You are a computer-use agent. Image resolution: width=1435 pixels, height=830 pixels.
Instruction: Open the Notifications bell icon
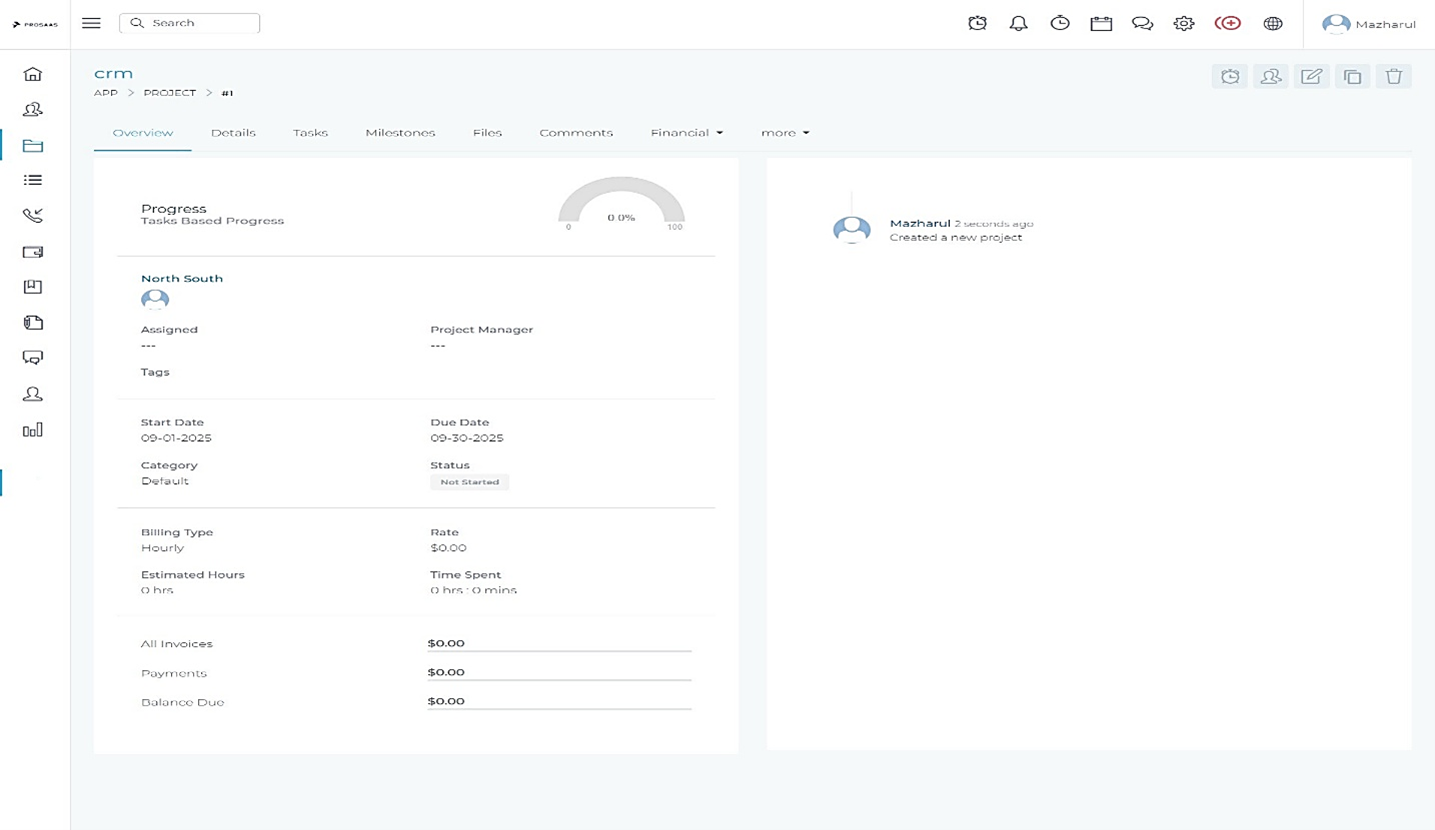(x=1018, y=22)
